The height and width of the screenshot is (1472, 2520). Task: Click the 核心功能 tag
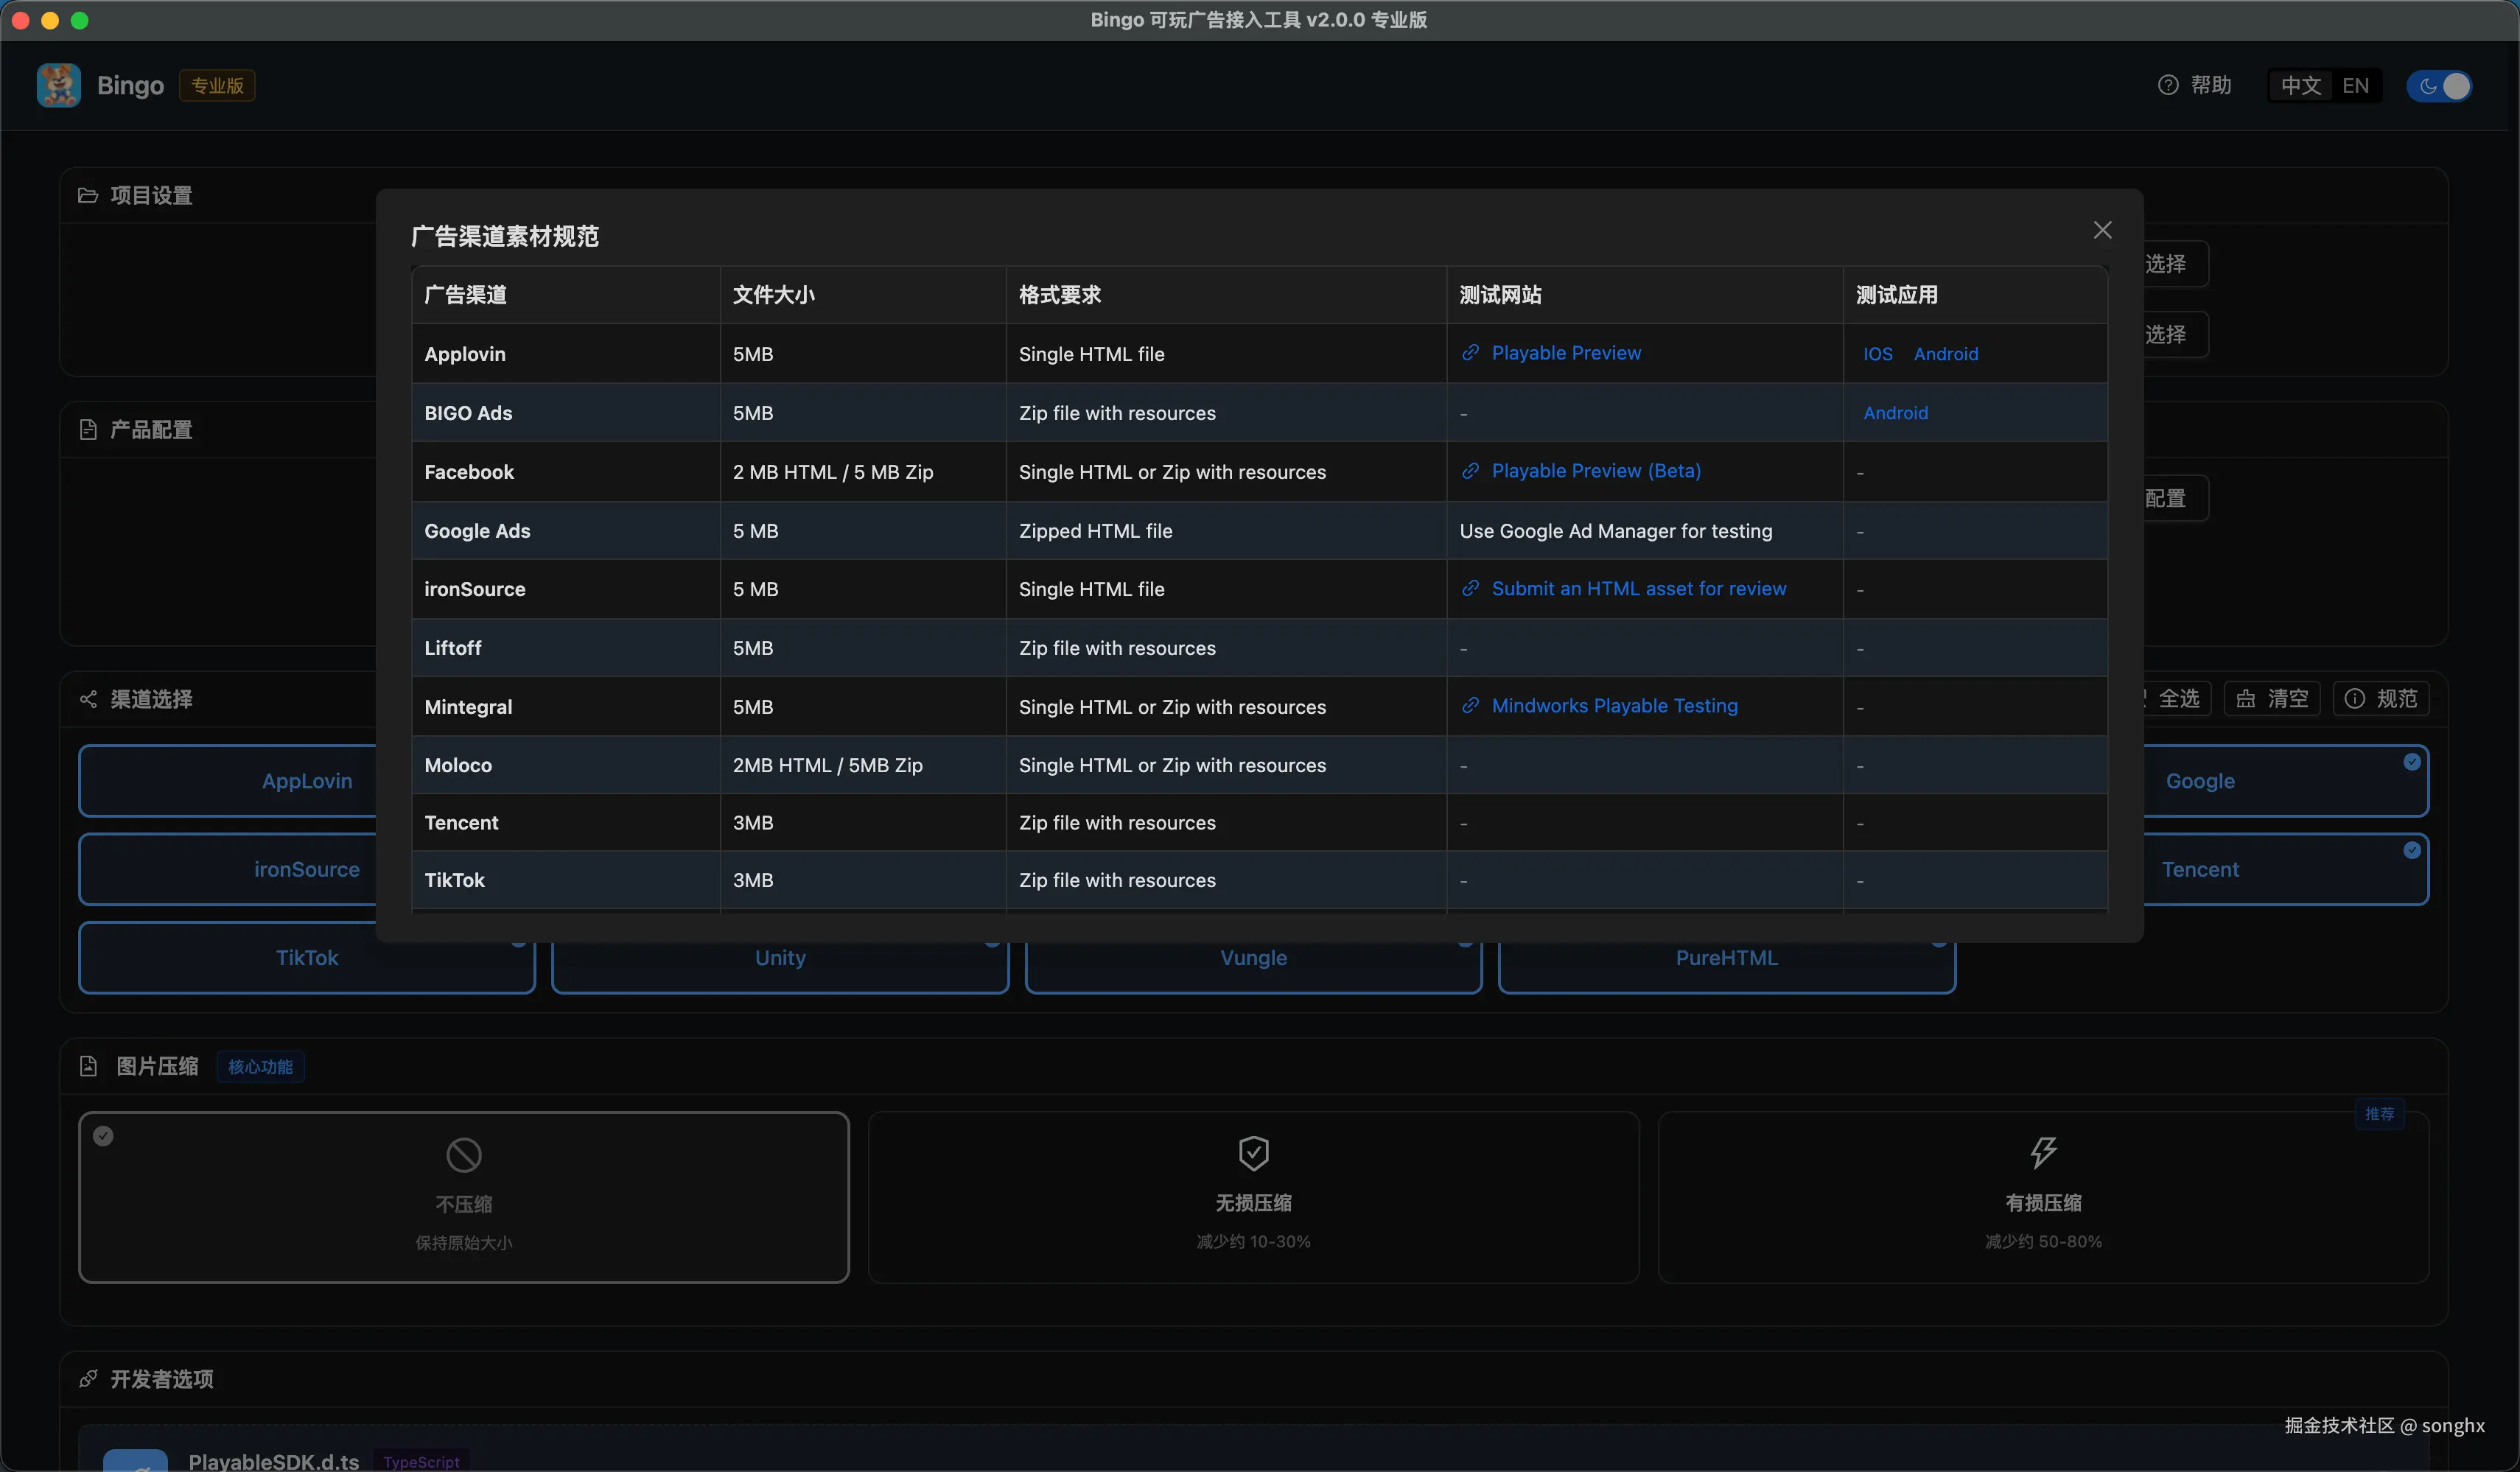point(260,1067)
